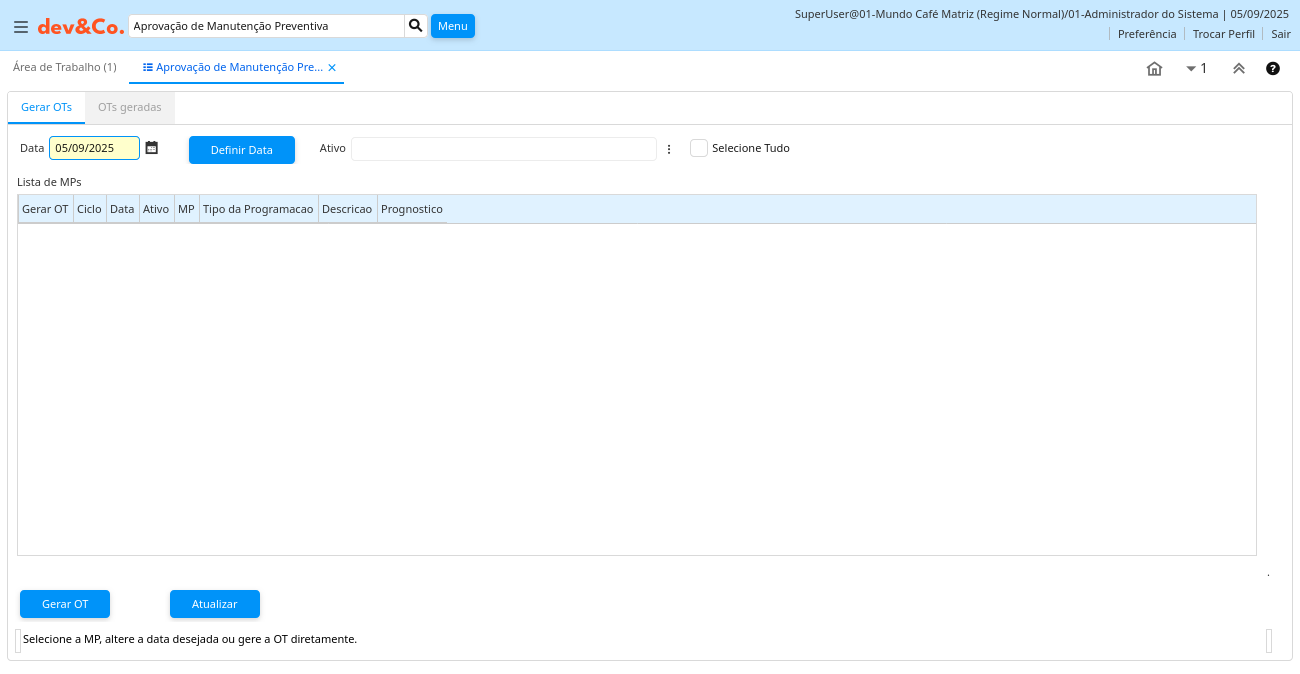The height and width of the screenshot is (674, 1300).
Task: Collapse the header with double chevron icon
Action: coord(1238,69)
